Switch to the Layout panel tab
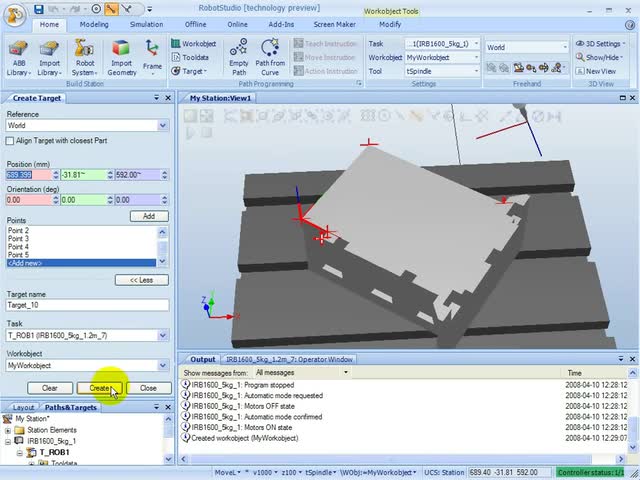This screenshot has height=480, width=640. pos(23,407)
